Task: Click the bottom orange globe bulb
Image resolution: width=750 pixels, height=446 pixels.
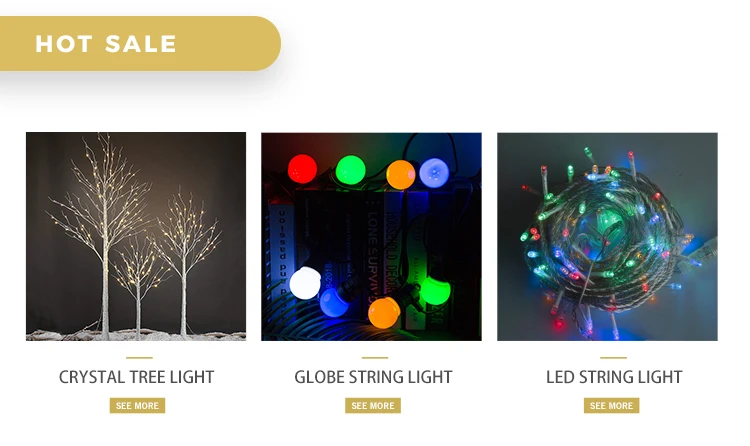Action: pyautogui.click(x=384, y=312)
